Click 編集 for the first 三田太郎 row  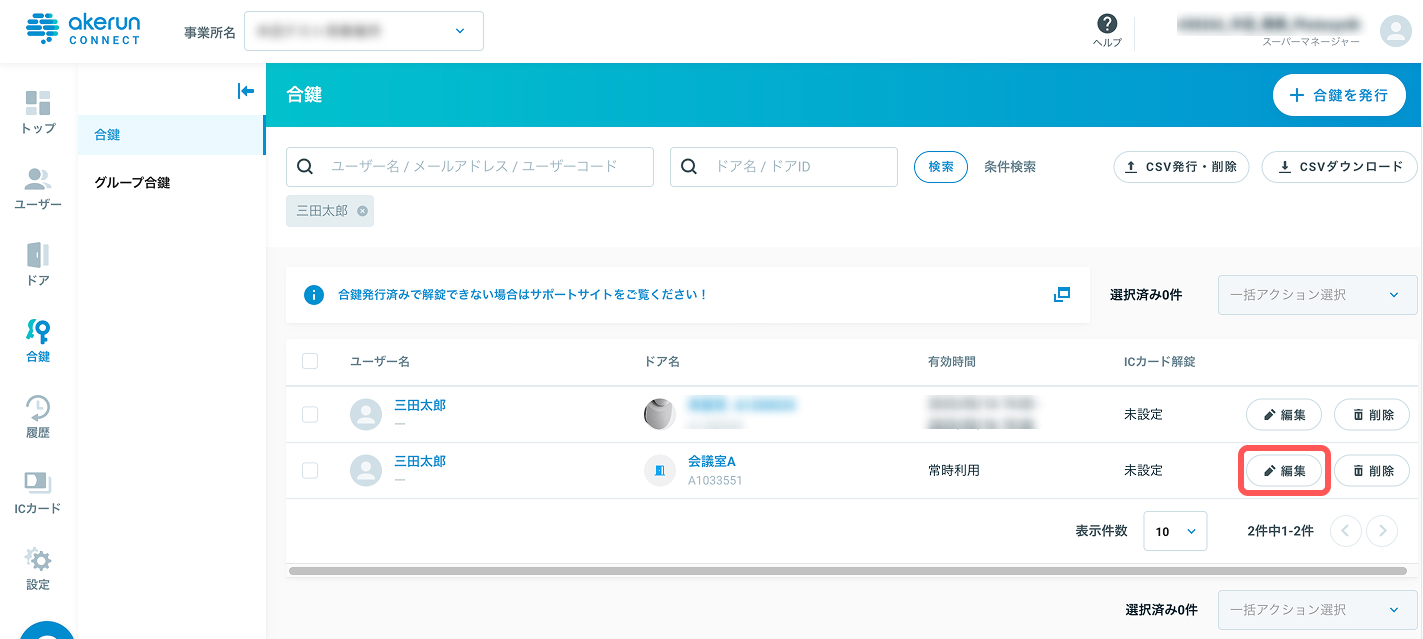coord(1284,415)
